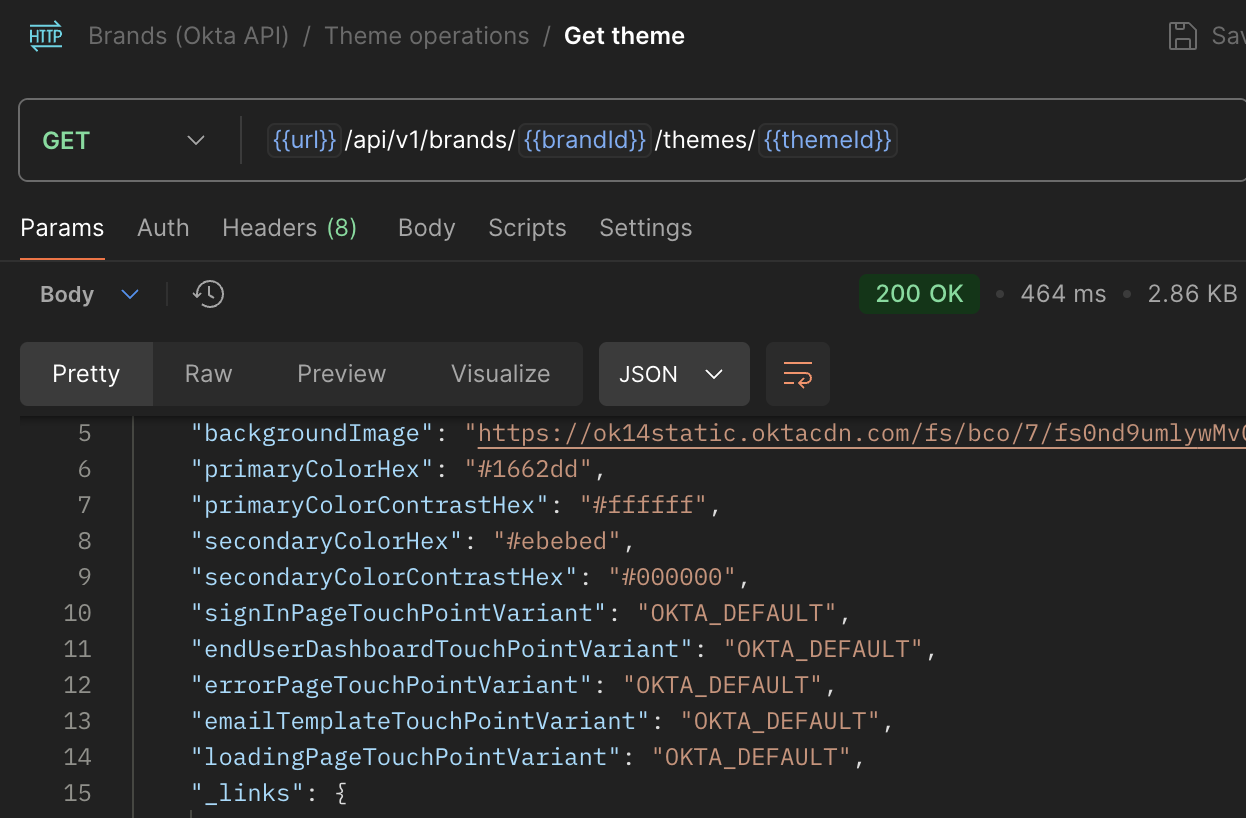Select the Raw view
Screen dimensions: 1246x818
[209, 374]
